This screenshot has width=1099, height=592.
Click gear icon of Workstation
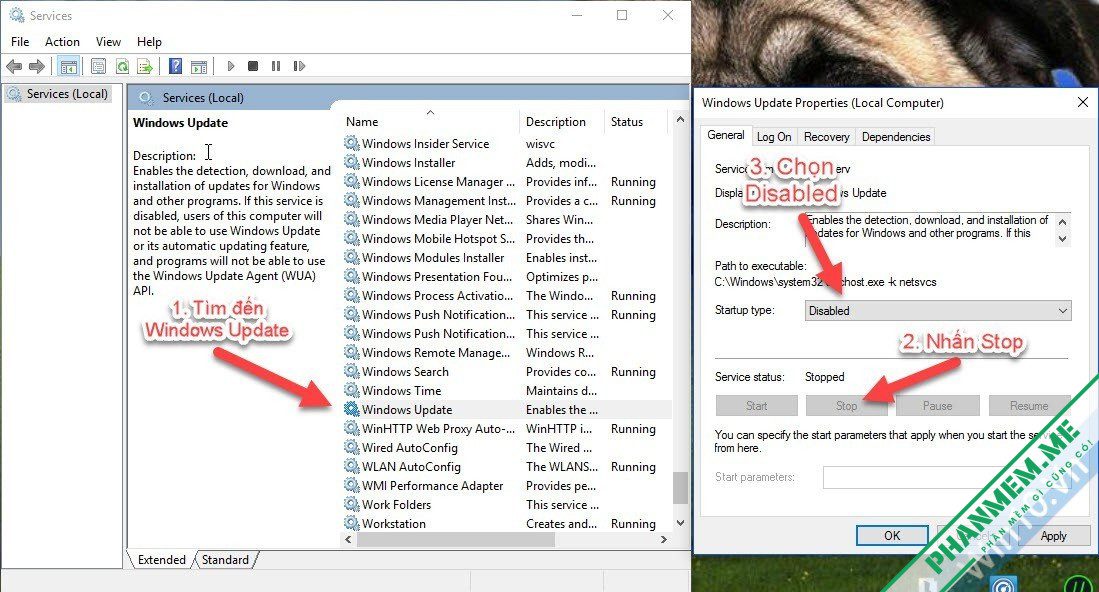[351, 523]
